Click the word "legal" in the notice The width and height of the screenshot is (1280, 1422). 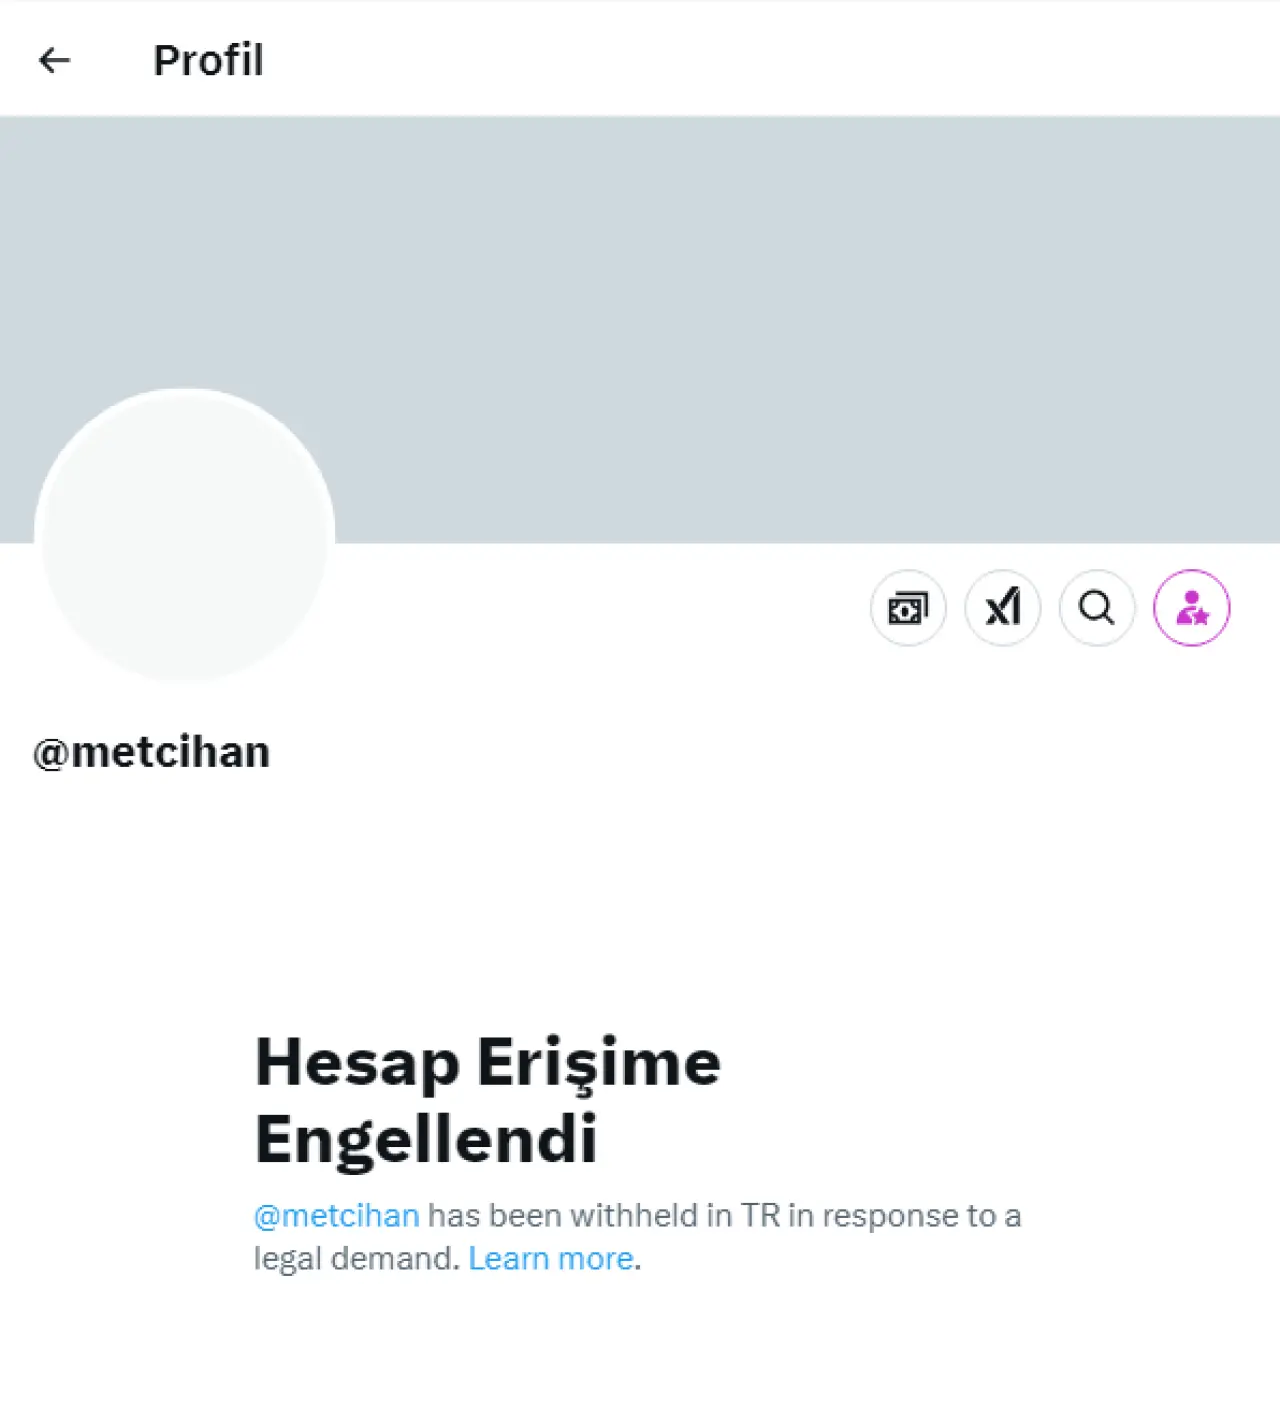pos(287,1258)
